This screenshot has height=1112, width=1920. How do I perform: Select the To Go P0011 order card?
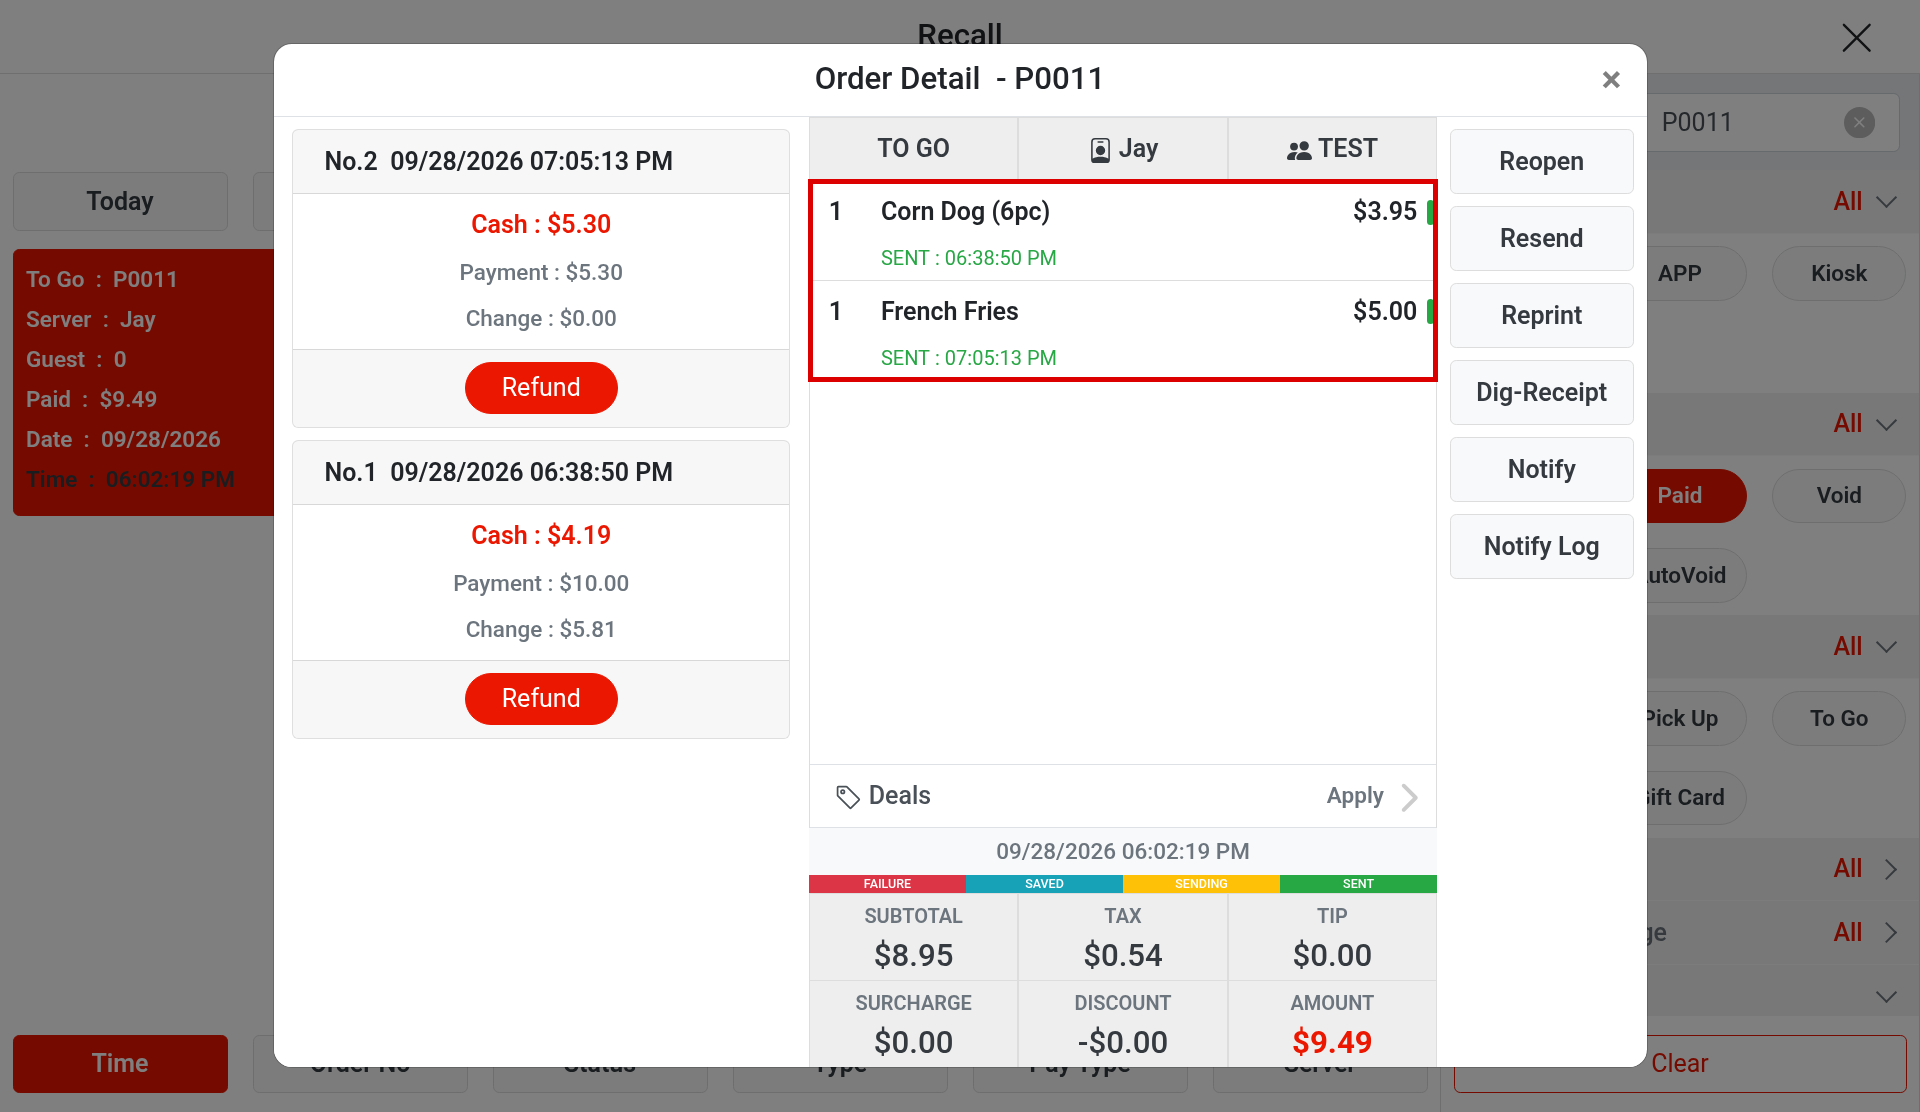(143, 382)
